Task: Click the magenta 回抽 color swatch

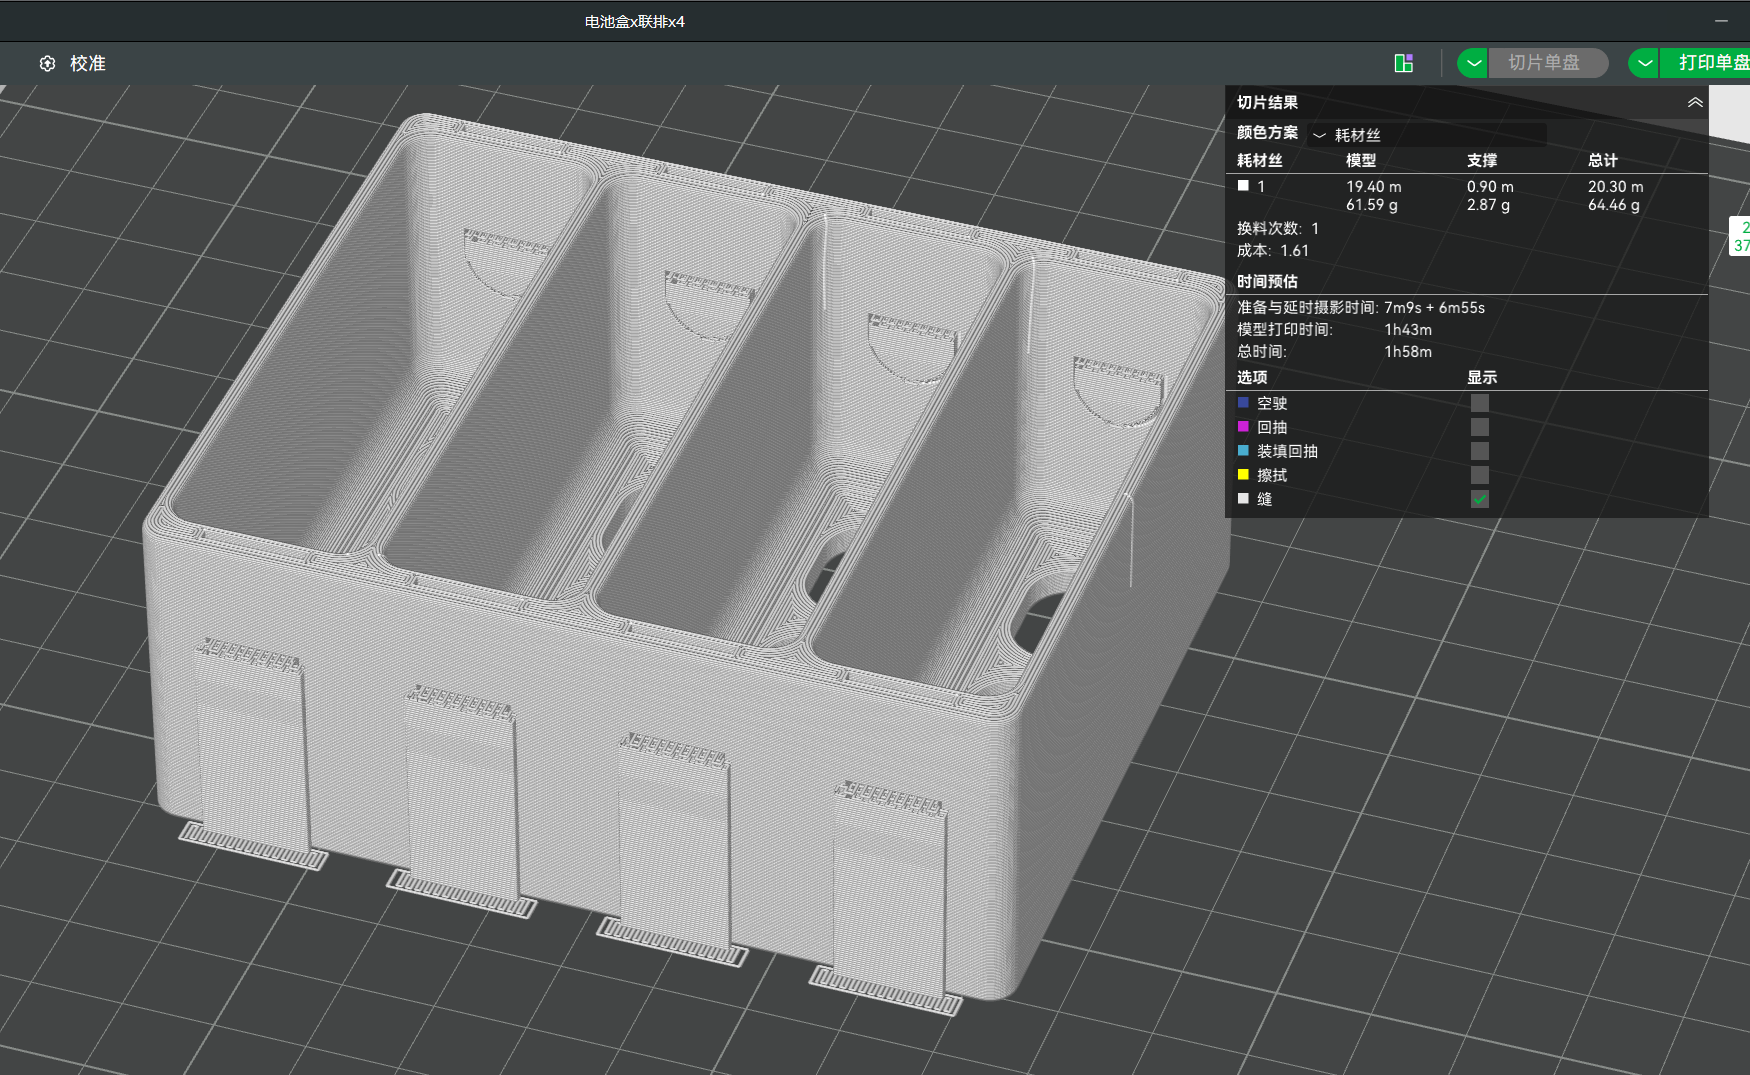Action: 1243,426
